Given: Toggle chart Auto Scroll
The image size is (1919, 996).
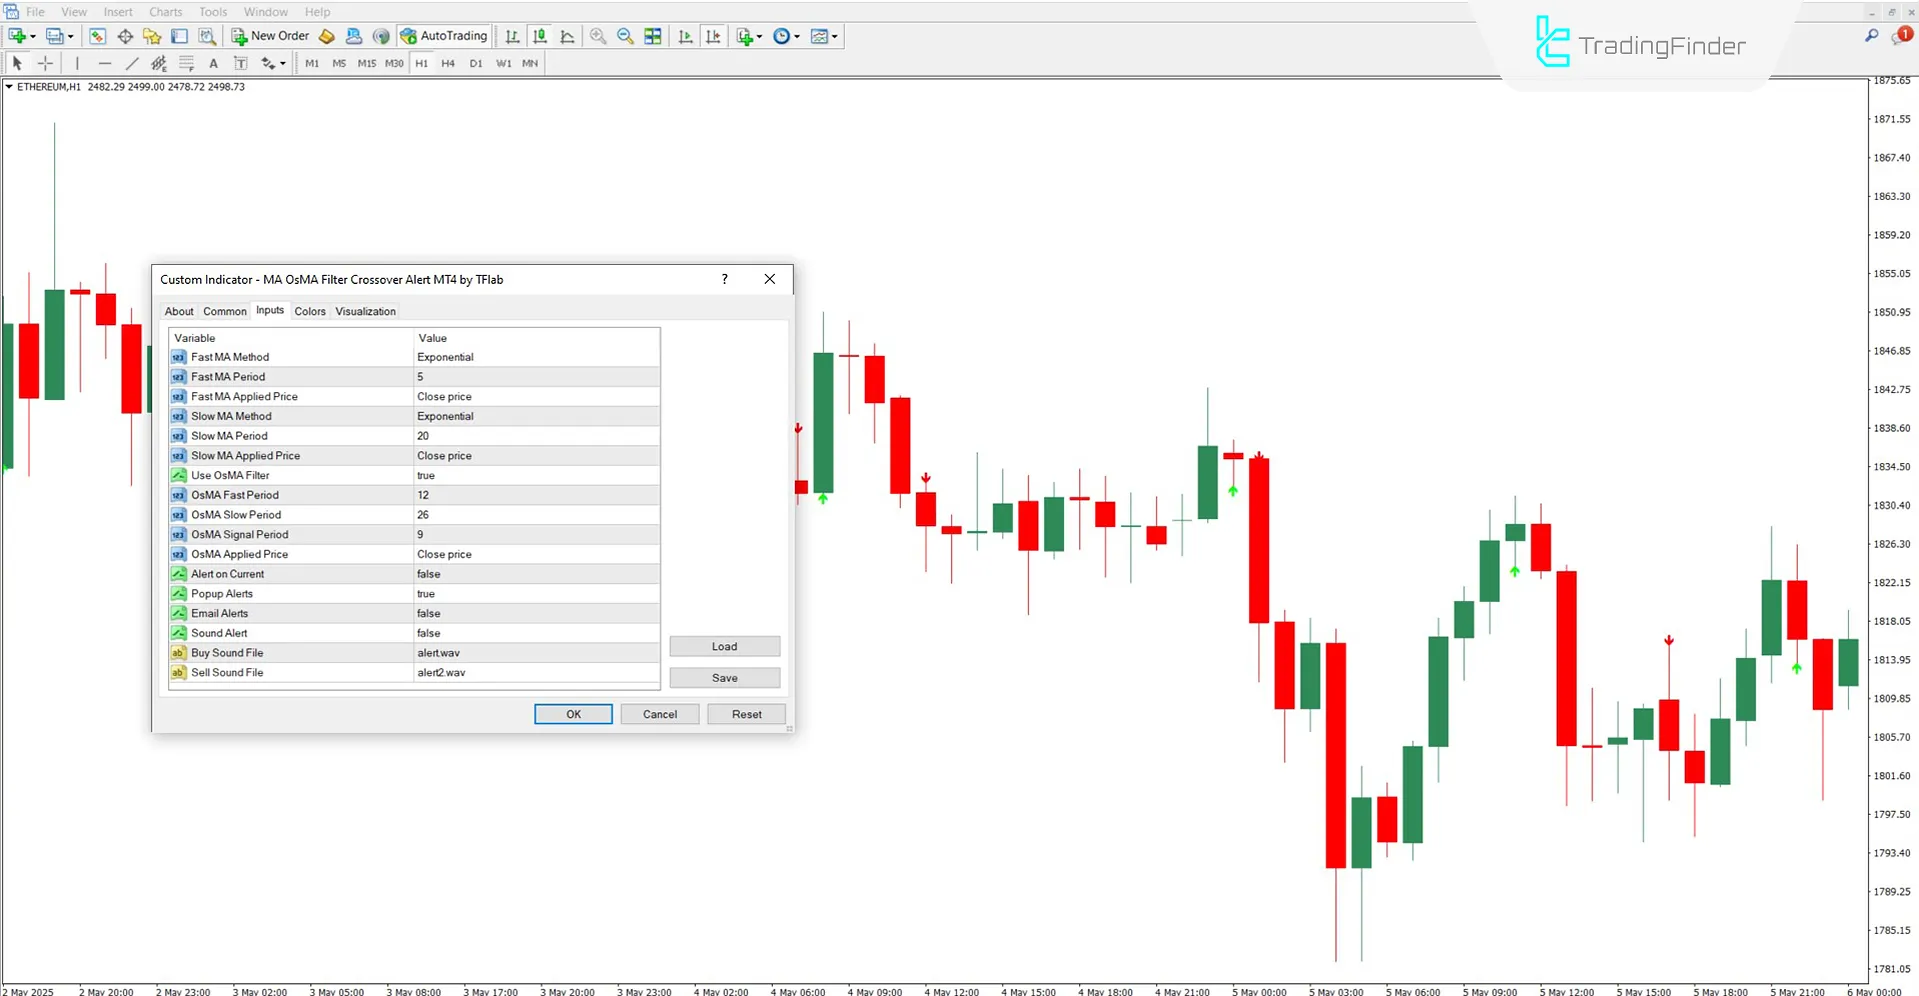Looking at the screenshot, I should click(x=685, y=36).
